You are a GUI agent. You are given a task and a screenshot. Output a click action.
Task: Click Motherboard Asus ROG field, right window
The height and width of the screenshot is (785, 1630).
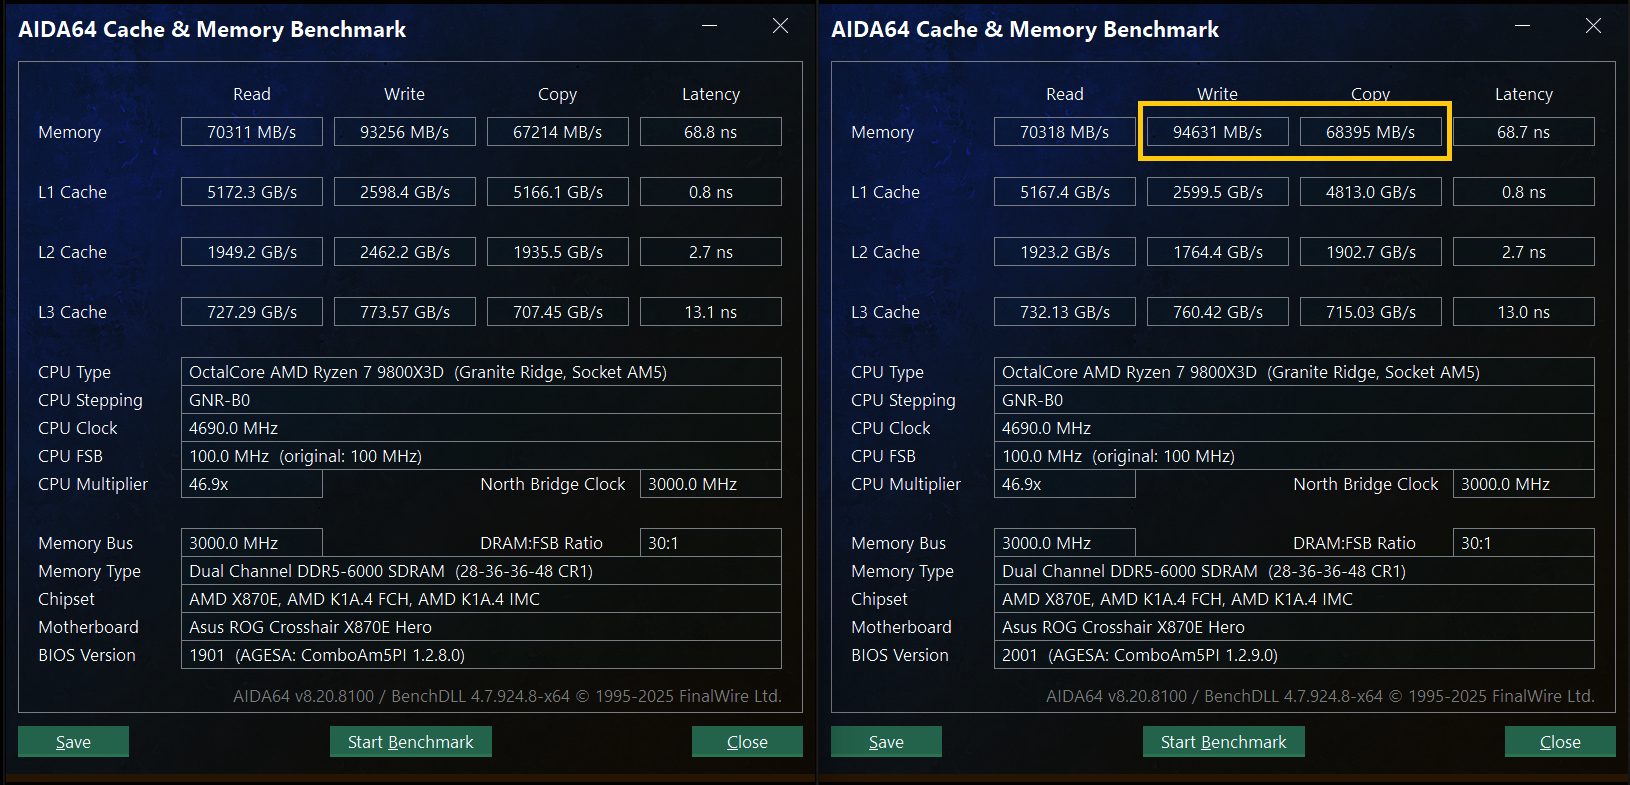pyautogui.click(x=1294, y=627)
